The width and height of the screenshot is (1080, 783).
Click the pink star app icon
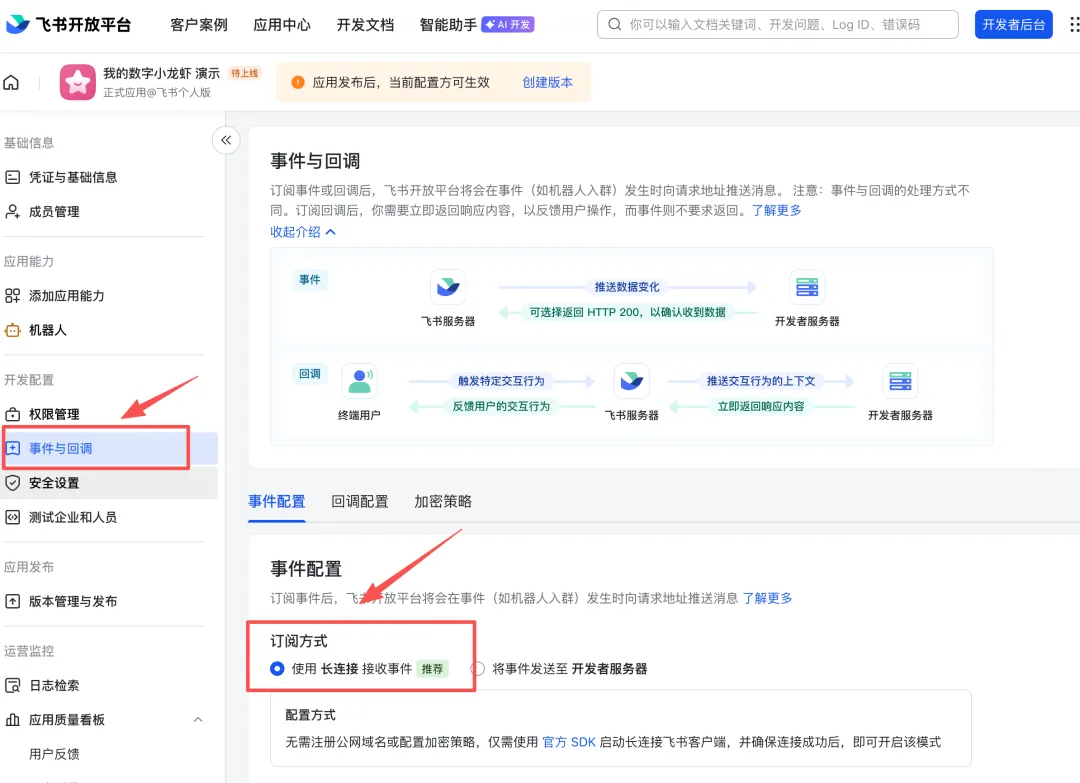[x=77, y=83]
